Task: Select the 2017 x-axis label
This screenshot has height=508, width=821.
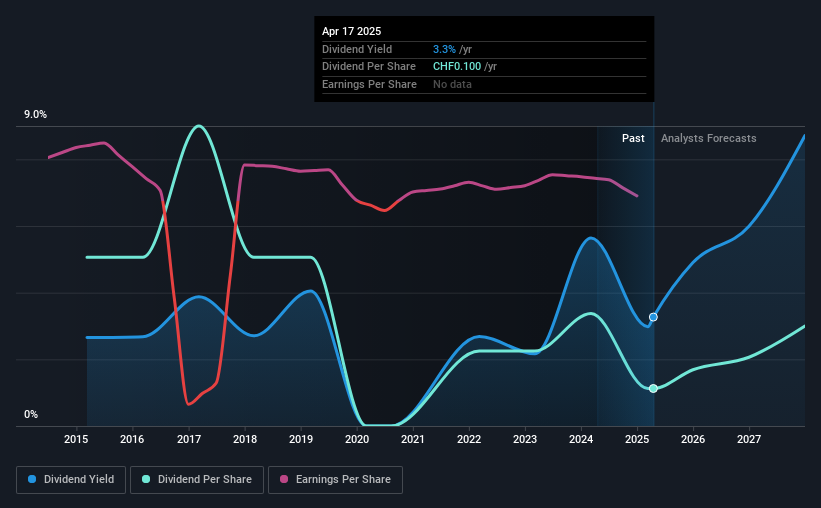Action: click(x=188, y=439)
